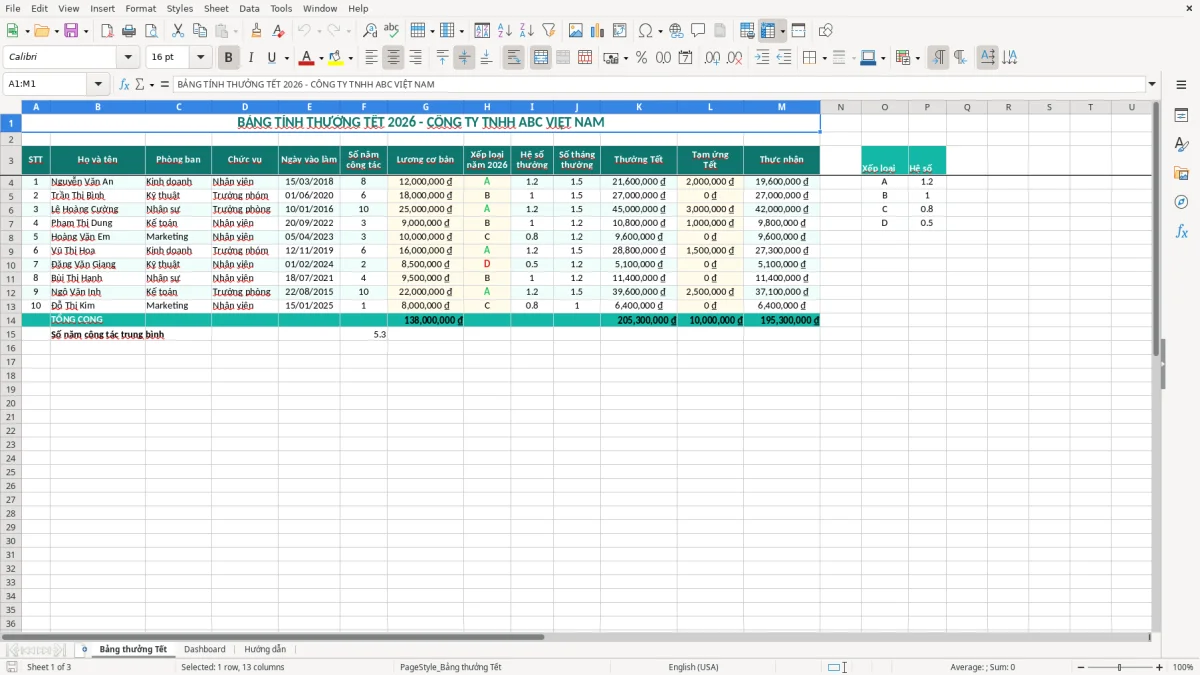Format as percent using the % icon

(x=641, y=58)
